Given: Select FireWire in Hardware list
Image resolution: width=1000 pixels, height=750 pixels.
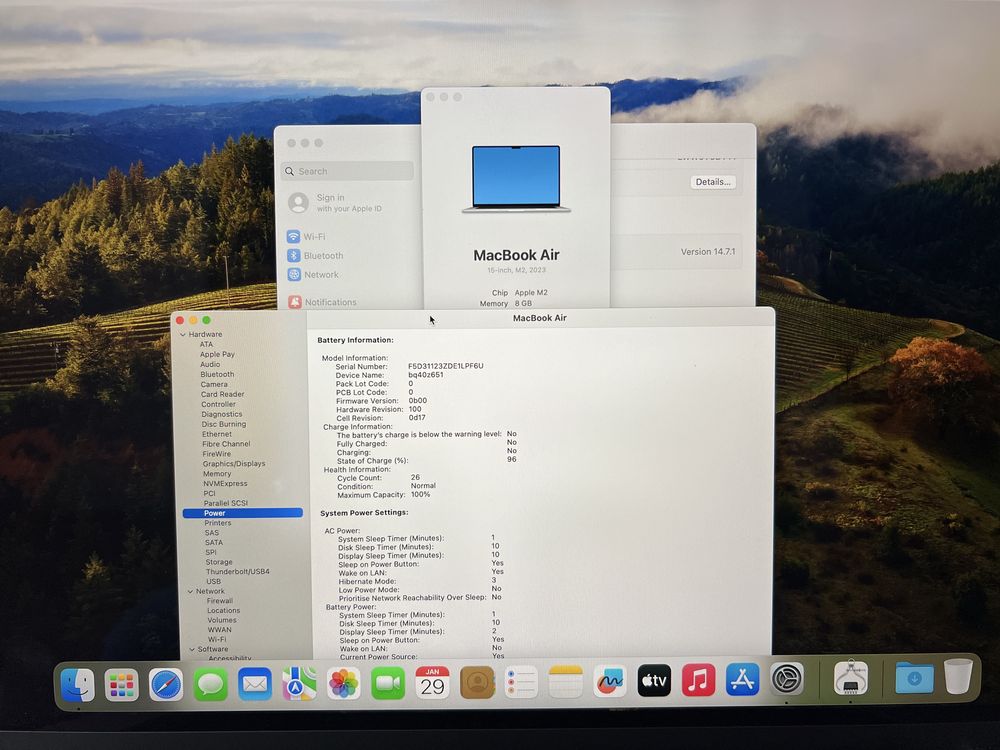Looking at the screenshot, I should 217,454.
